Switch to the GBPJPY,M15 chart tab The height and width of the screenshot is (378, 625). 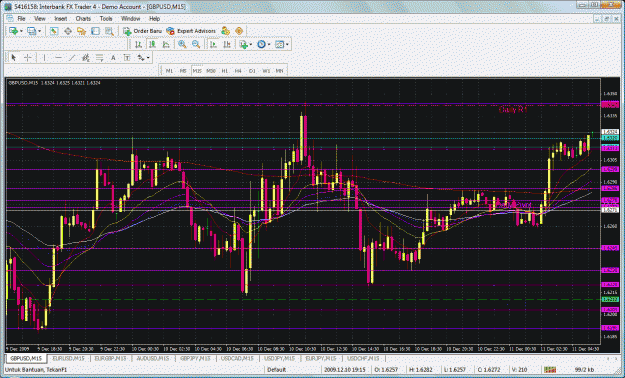(x=195, y=358)
